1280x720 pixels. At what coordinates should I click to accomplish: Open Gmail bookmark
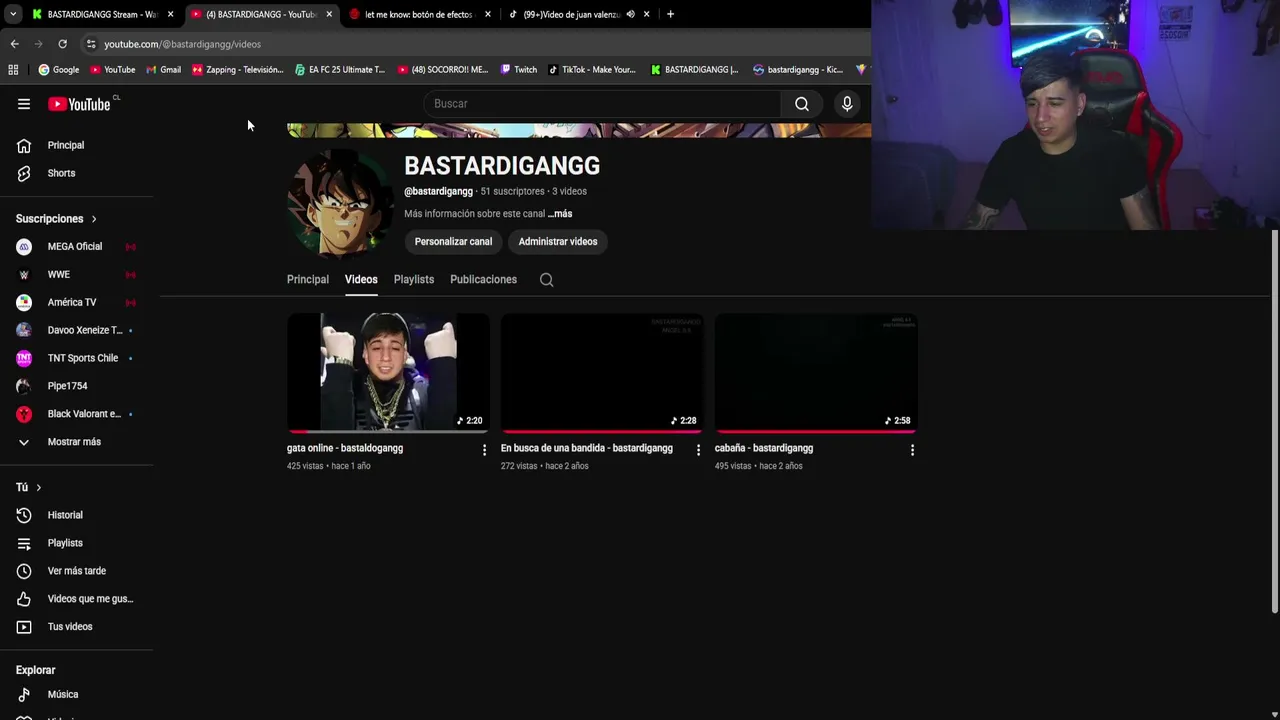(163, 70)
